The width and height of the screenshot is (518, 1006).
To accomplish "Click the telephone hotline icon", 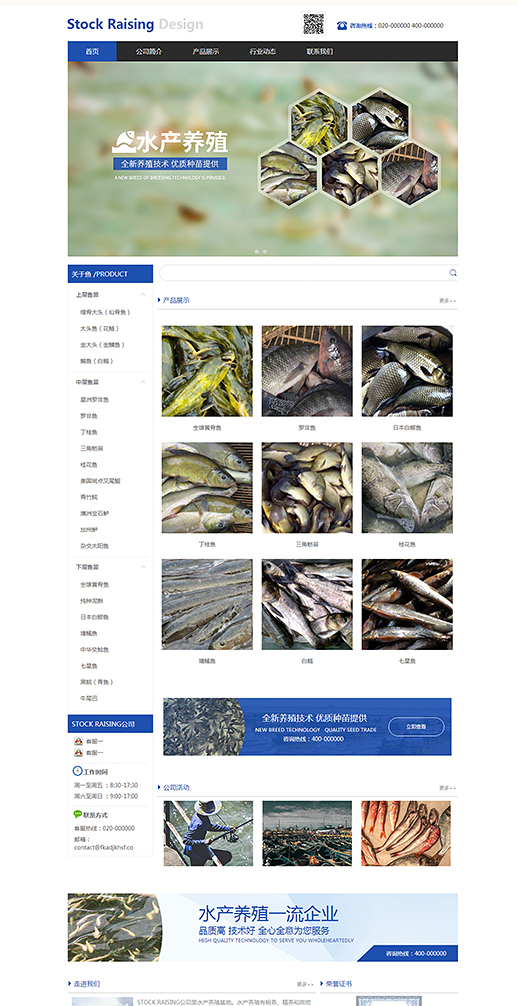I will click(342, 26).
